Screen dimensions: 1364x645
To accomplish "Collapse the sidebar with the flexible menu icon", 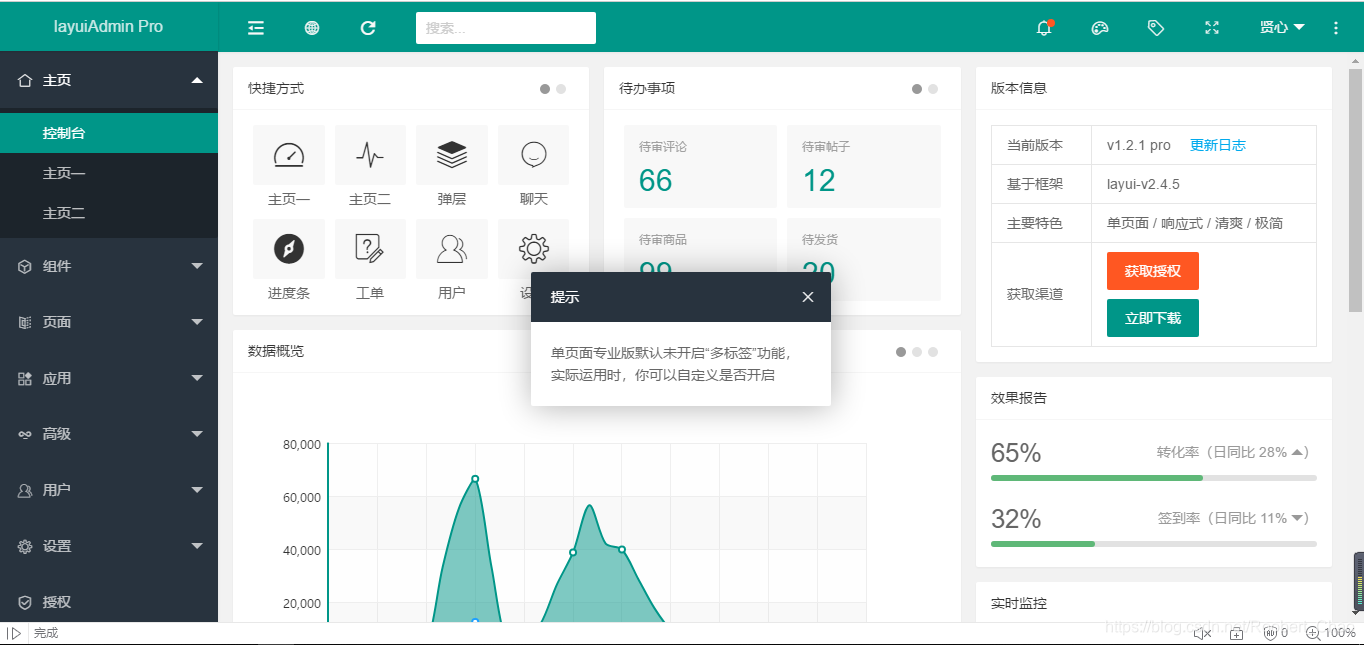I will point(256,28).
